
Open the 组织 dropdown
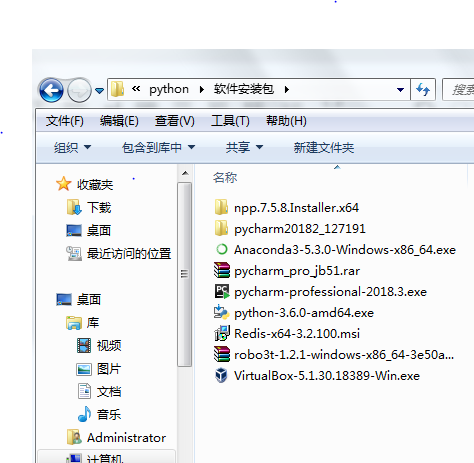coord(72,147)
